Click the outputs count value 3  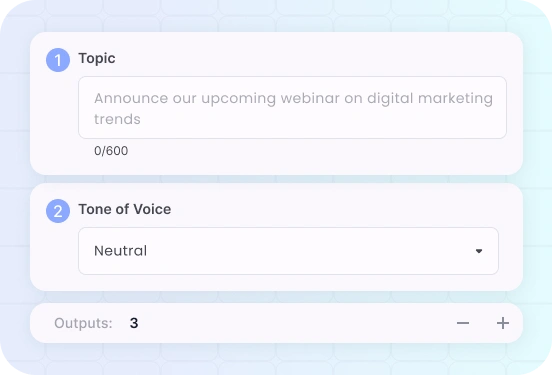(134, 323)
